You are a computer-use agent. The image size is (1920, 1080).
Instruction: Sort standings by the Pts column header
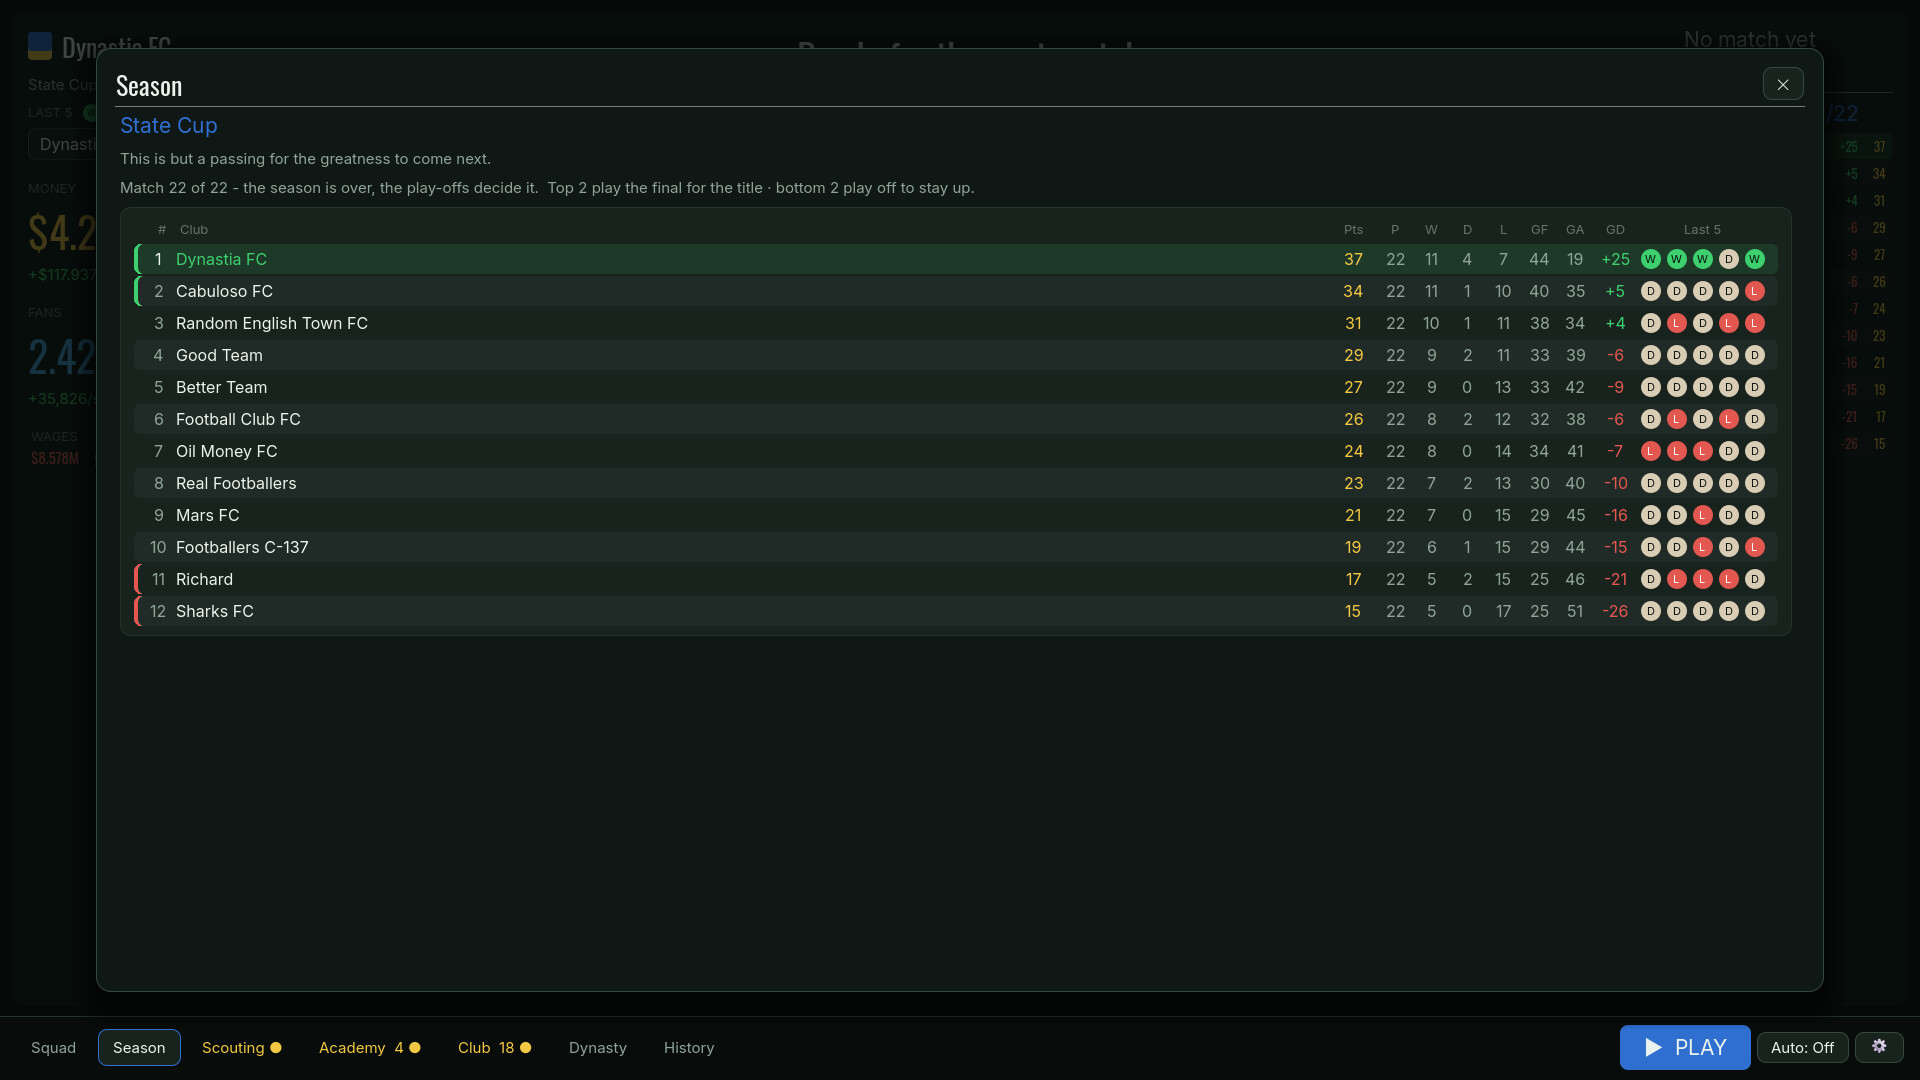[x=1353, y=229]
